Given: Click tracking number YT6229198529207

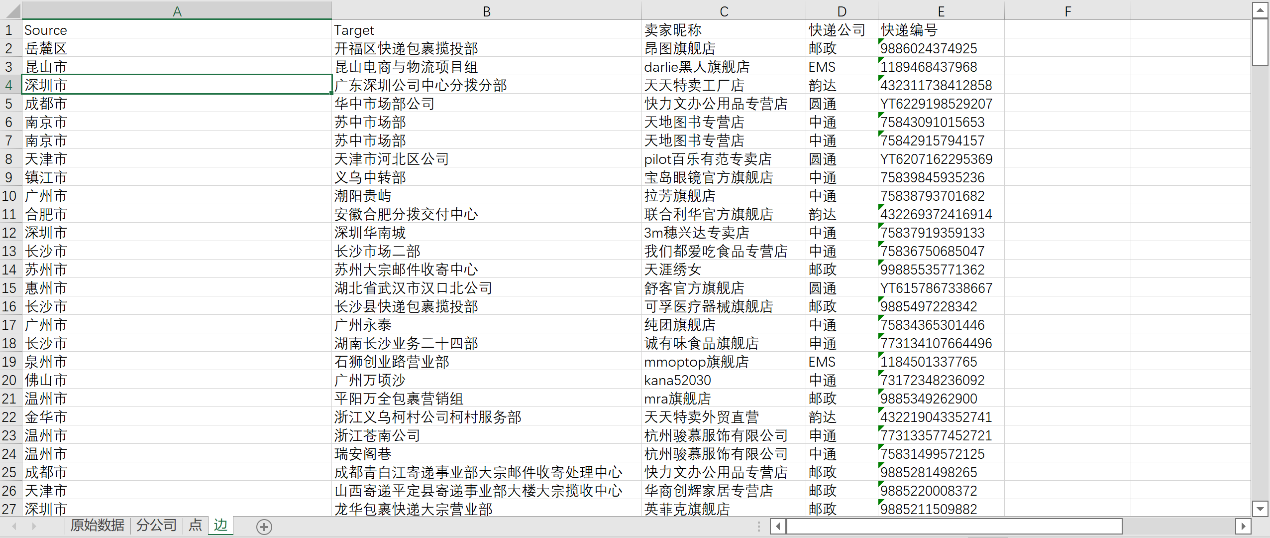Looking at the screenshot, I should 941,104.
